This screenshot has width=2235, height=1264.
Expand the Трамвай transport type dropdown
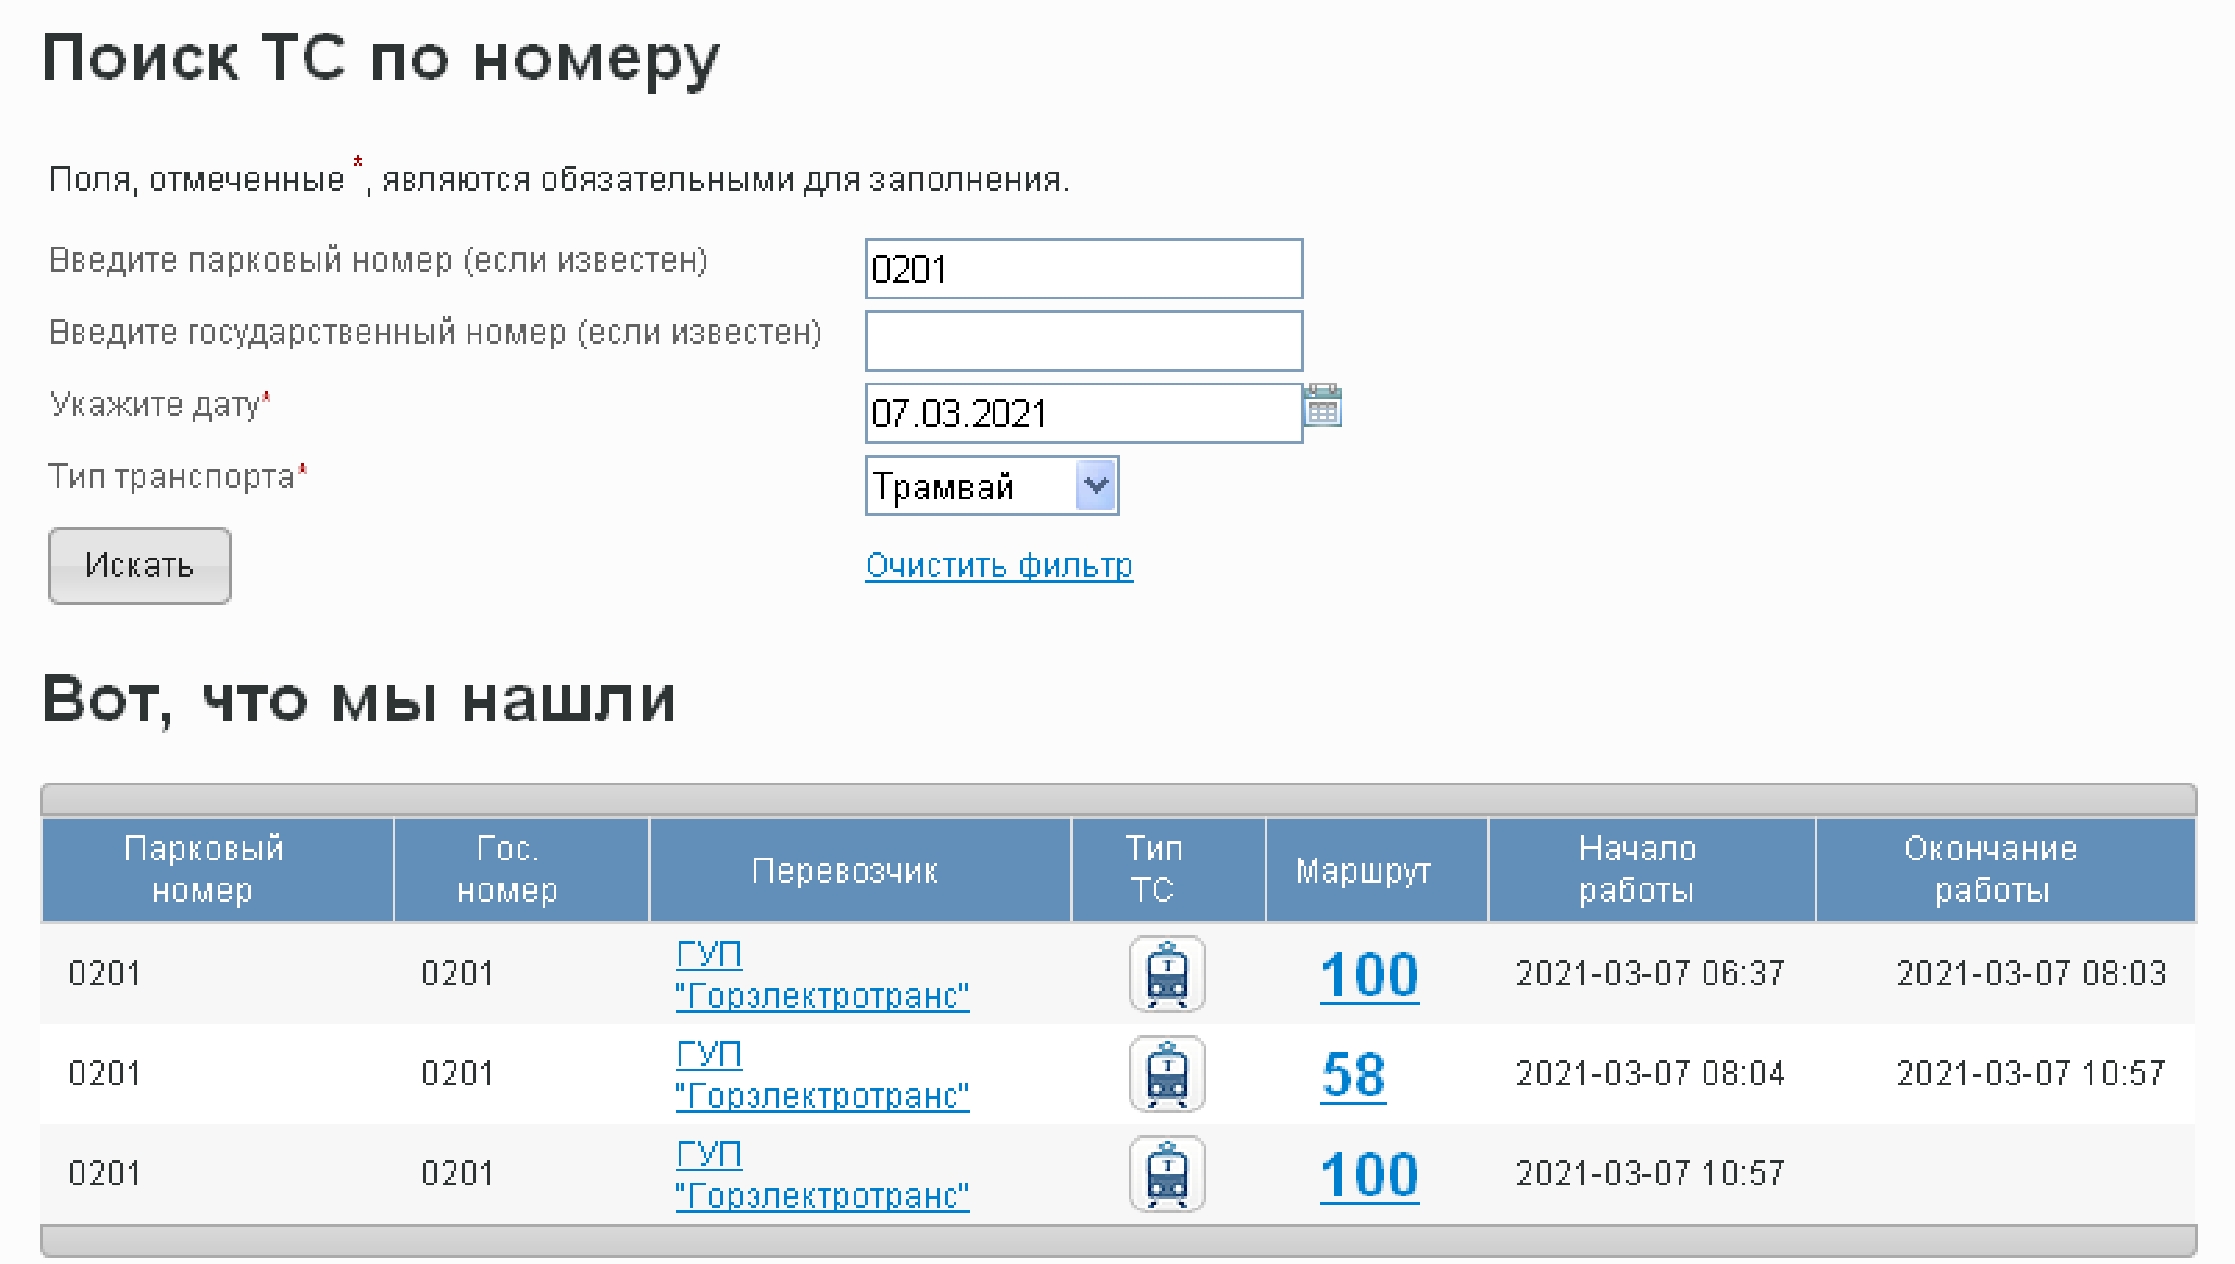(1096, 486)
